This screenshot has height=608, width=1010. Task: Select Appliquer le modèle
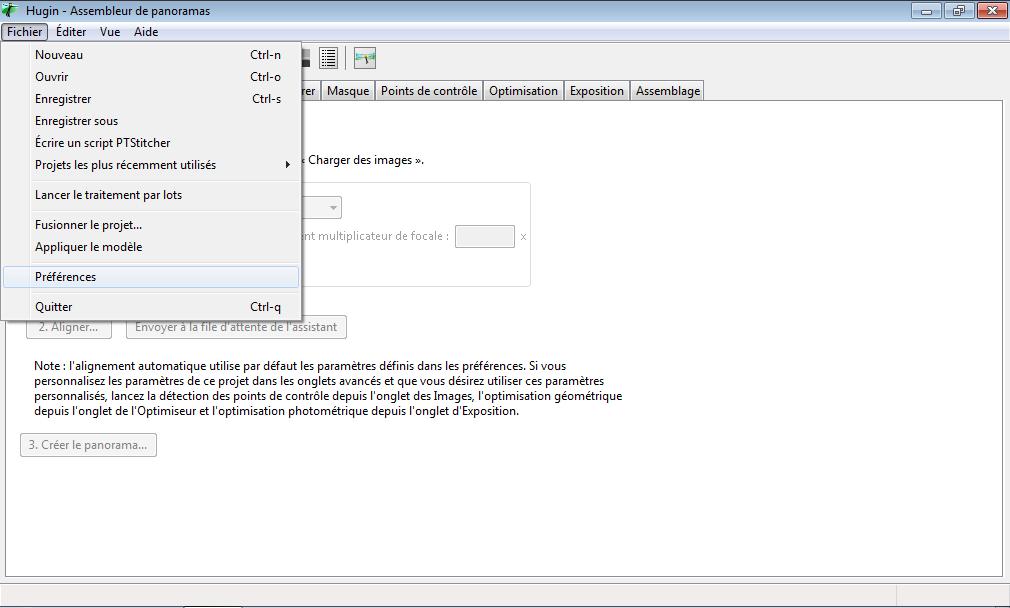point(151,247)
